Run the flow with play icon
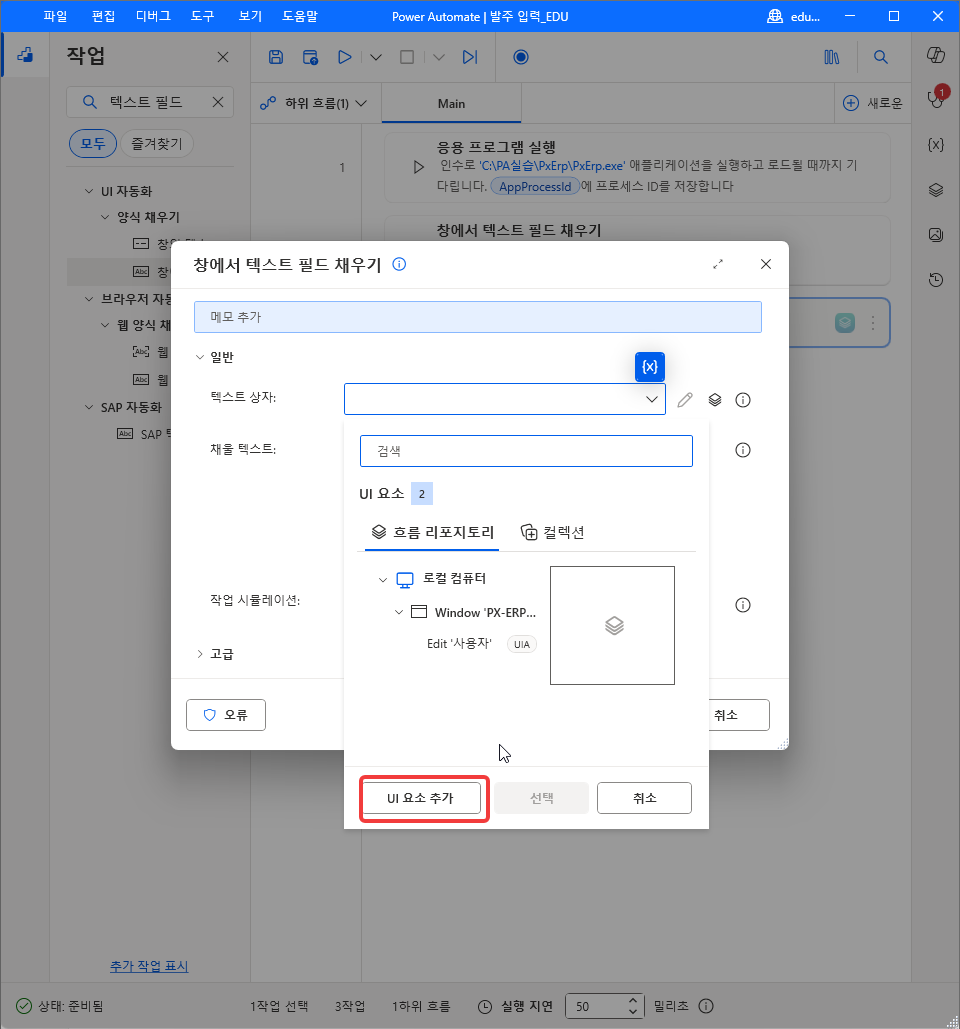This screenshot has height=1029, width=960. click(x=344, y=57)
